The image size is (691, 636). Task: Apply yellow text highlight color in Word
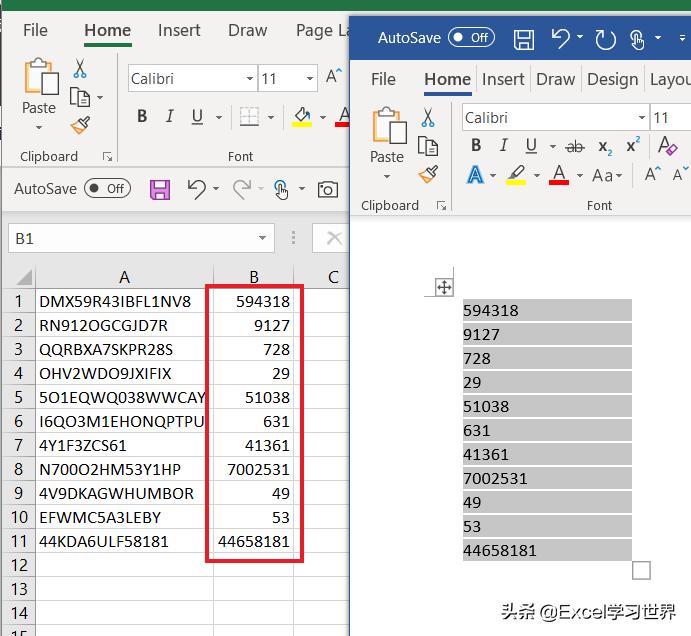[x=516, y=175]
